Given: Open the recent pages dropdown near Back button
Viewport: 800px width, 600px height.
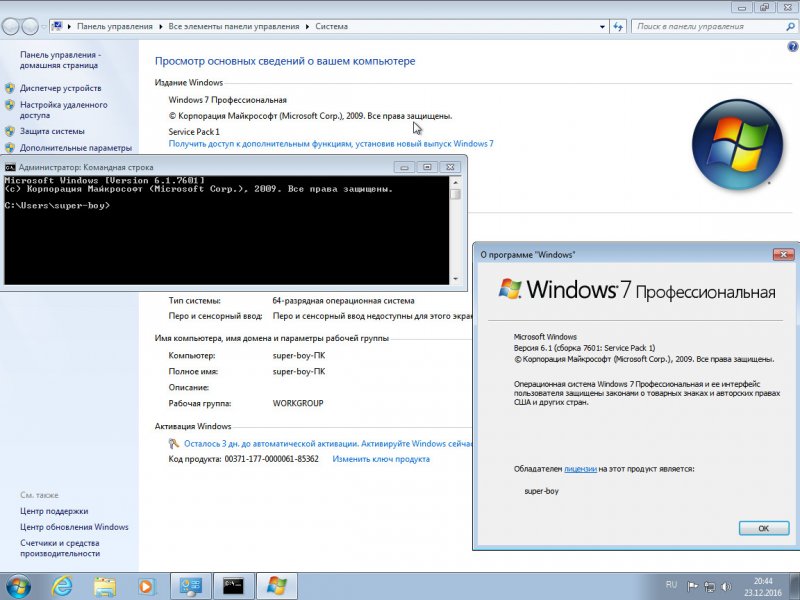Looking at the screenshot, I should pyautogui.click(x=44, y=27).
